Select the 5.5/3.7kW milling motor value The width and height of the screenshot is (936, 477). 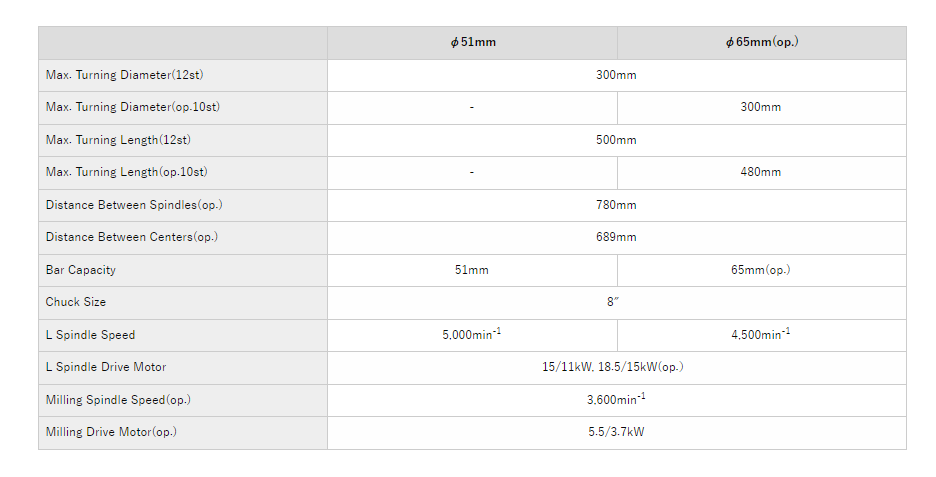(x=616, y=432)
